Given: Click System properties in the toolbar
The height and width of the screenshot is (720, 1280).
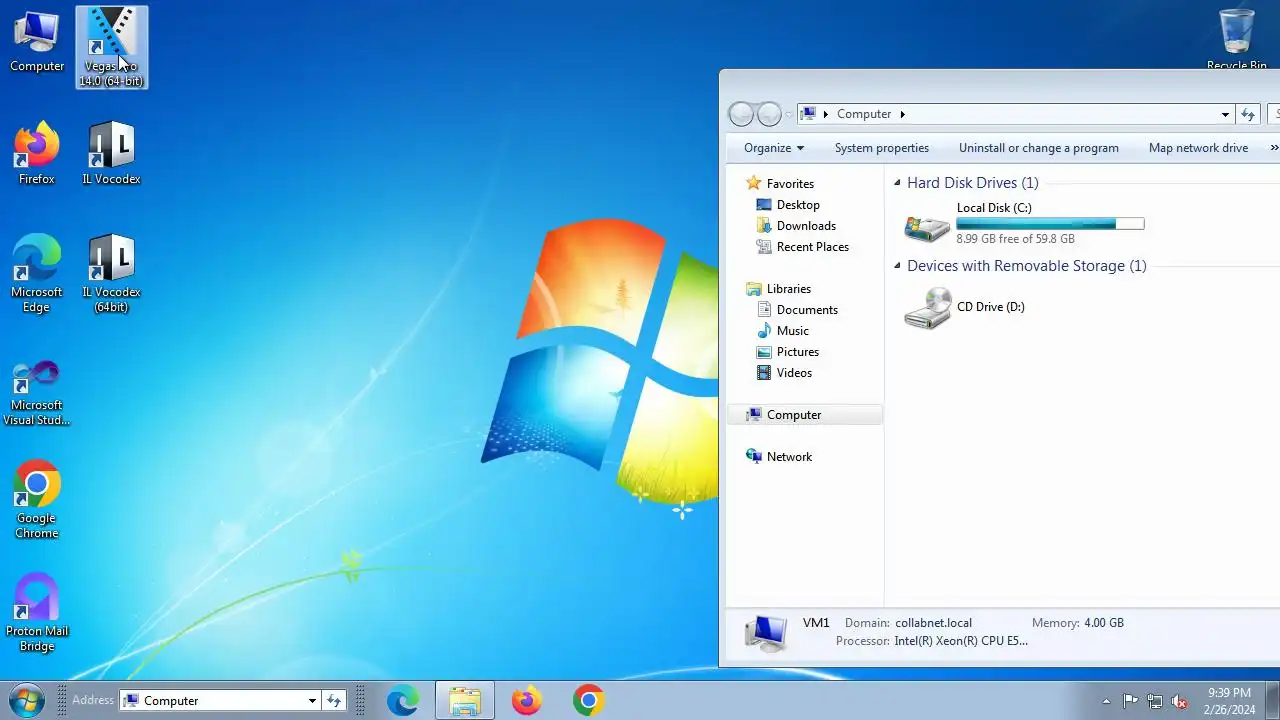Looking at the screenshot, I should (882, 148).
